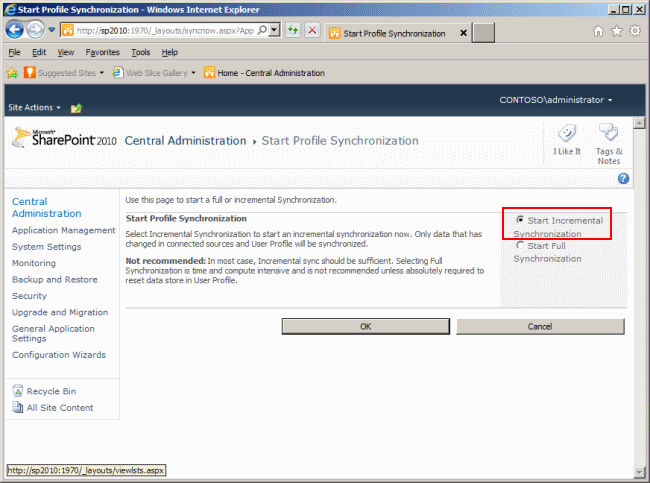Select Start Full Synchronization radio button
Screen dimensions: 650x483
pos(520,245)
